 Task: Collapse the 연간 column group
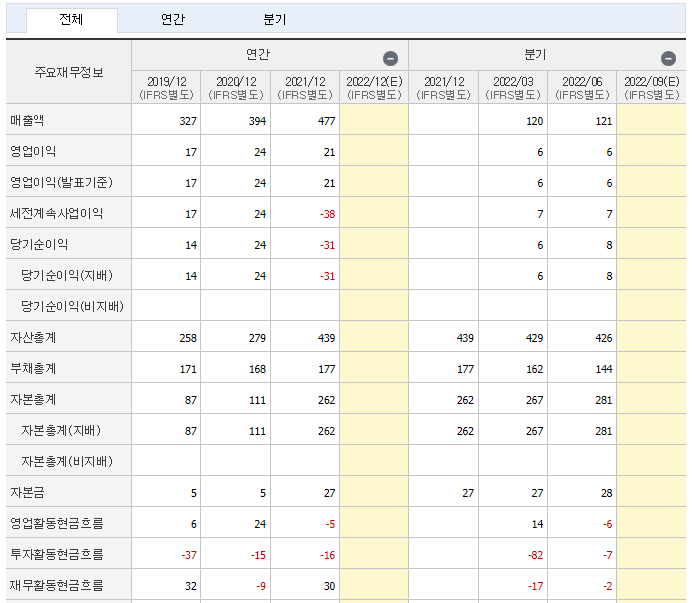pyautogui.click(x=390, y=58)
